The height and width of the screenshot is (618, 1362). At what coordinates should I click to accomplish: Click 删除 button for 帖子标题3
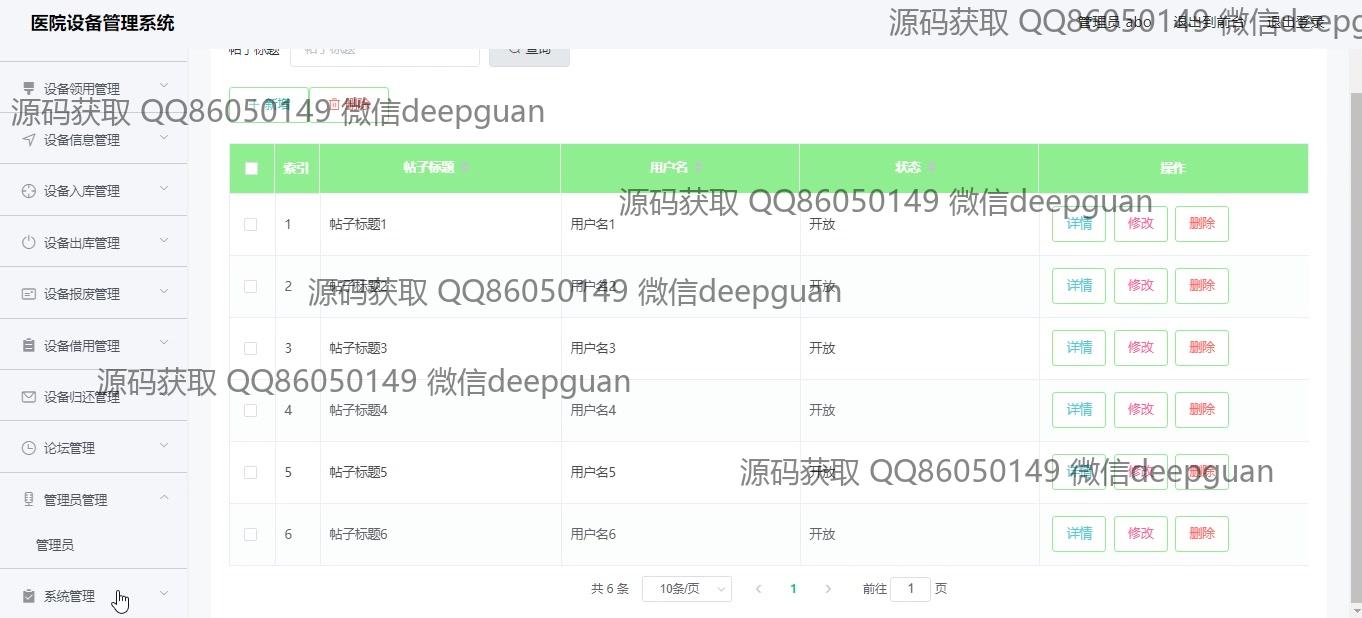click(1202, 348)
